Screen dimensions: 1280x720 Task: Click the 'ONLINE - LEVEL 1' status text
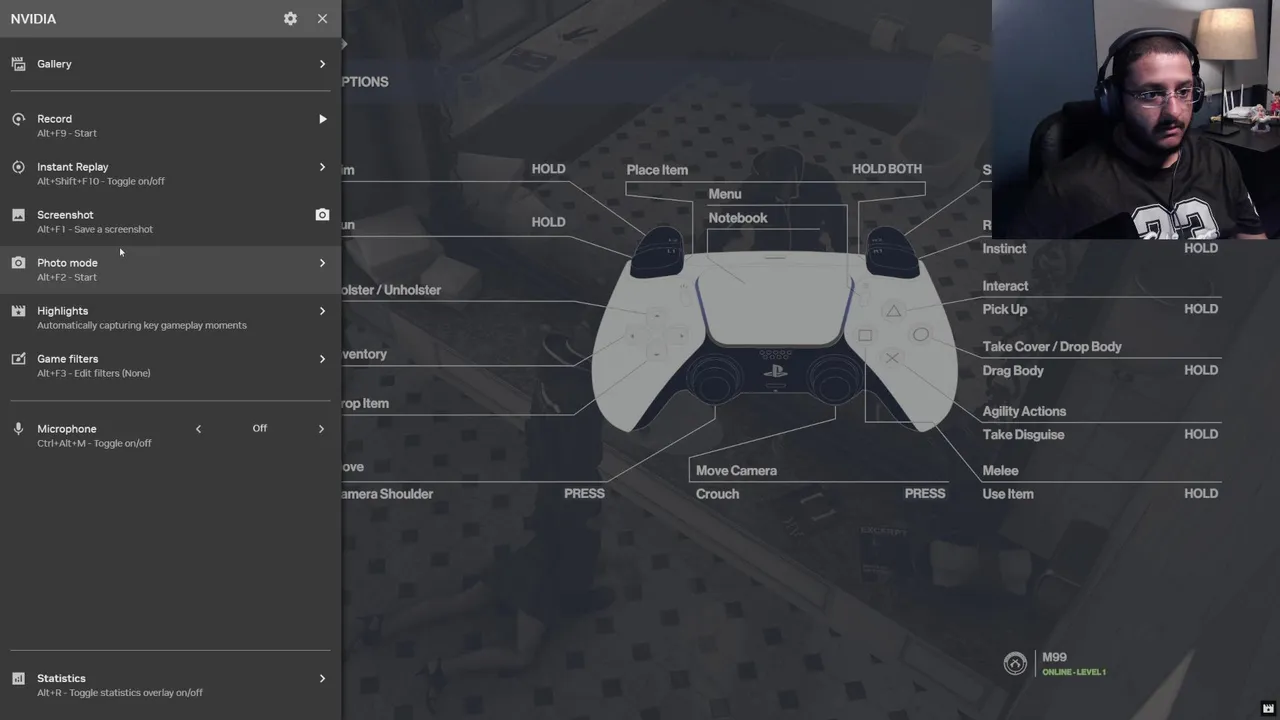[1074, 672]
